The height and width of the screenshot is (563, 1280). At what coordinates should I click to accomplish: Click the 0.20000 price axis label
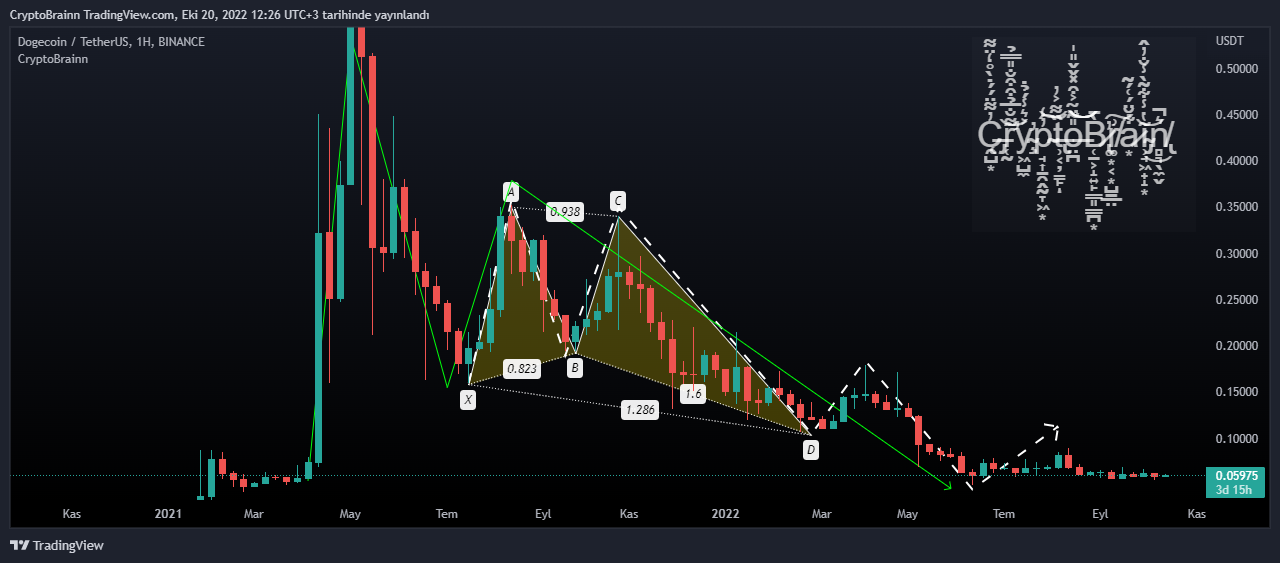tap(1236, 346)
